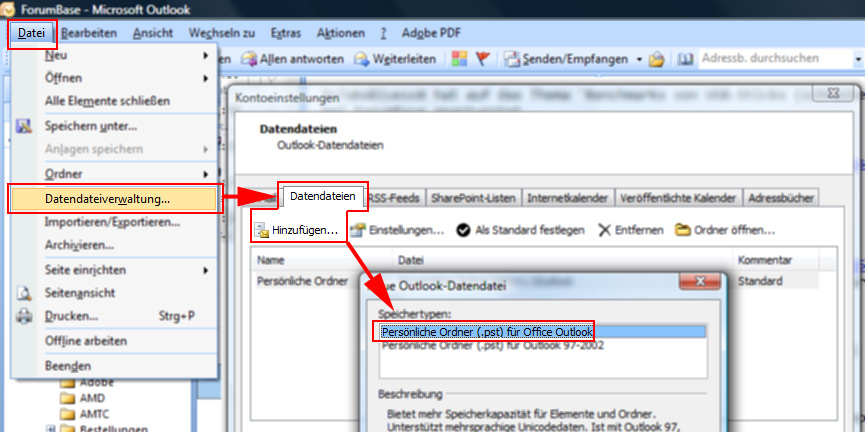Click the Ordner öffnen folder icon
The height and width of the screenshot is (432, 865).
click(x=683, y=230)
